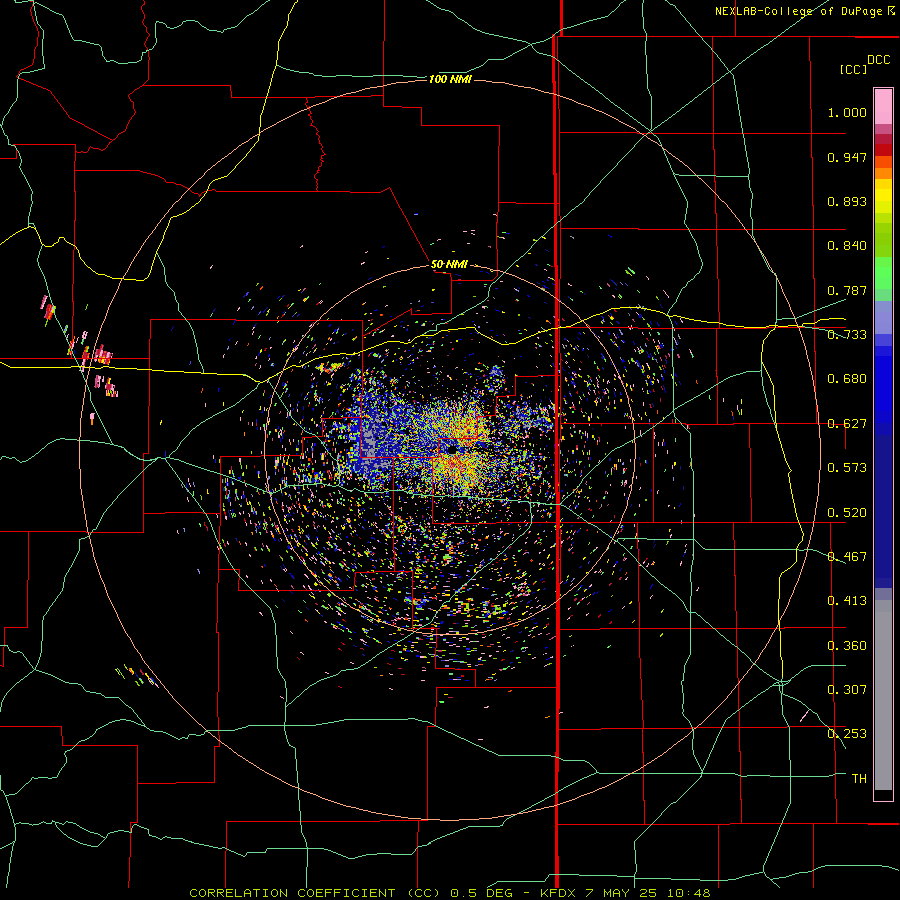
Task: Pick the bright green segment of the color bar
Action: [x=883, y=273]
